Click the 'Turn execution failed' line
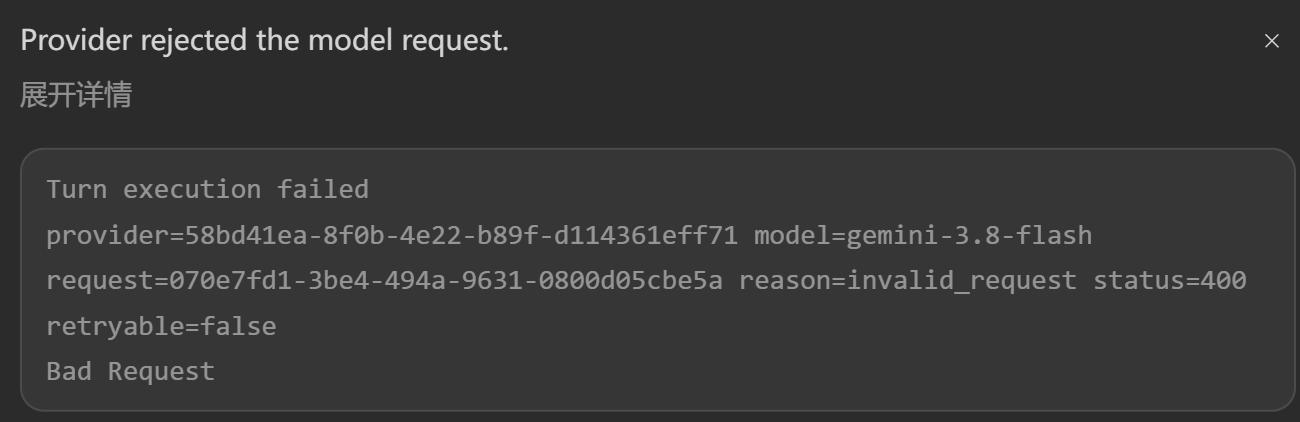The image size is (1300, 422). [x=207, y=189]
